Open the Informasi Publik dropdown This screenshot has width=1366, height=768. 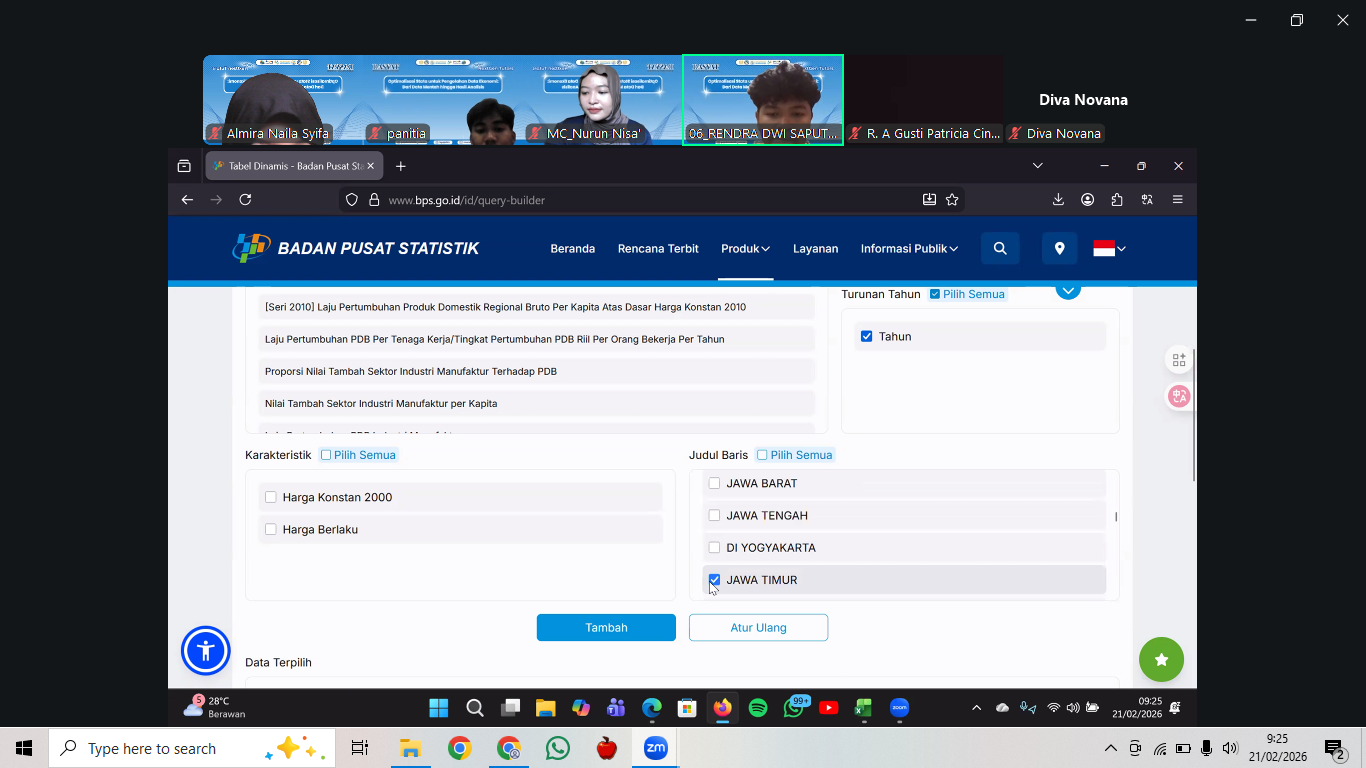coord(909,249)
